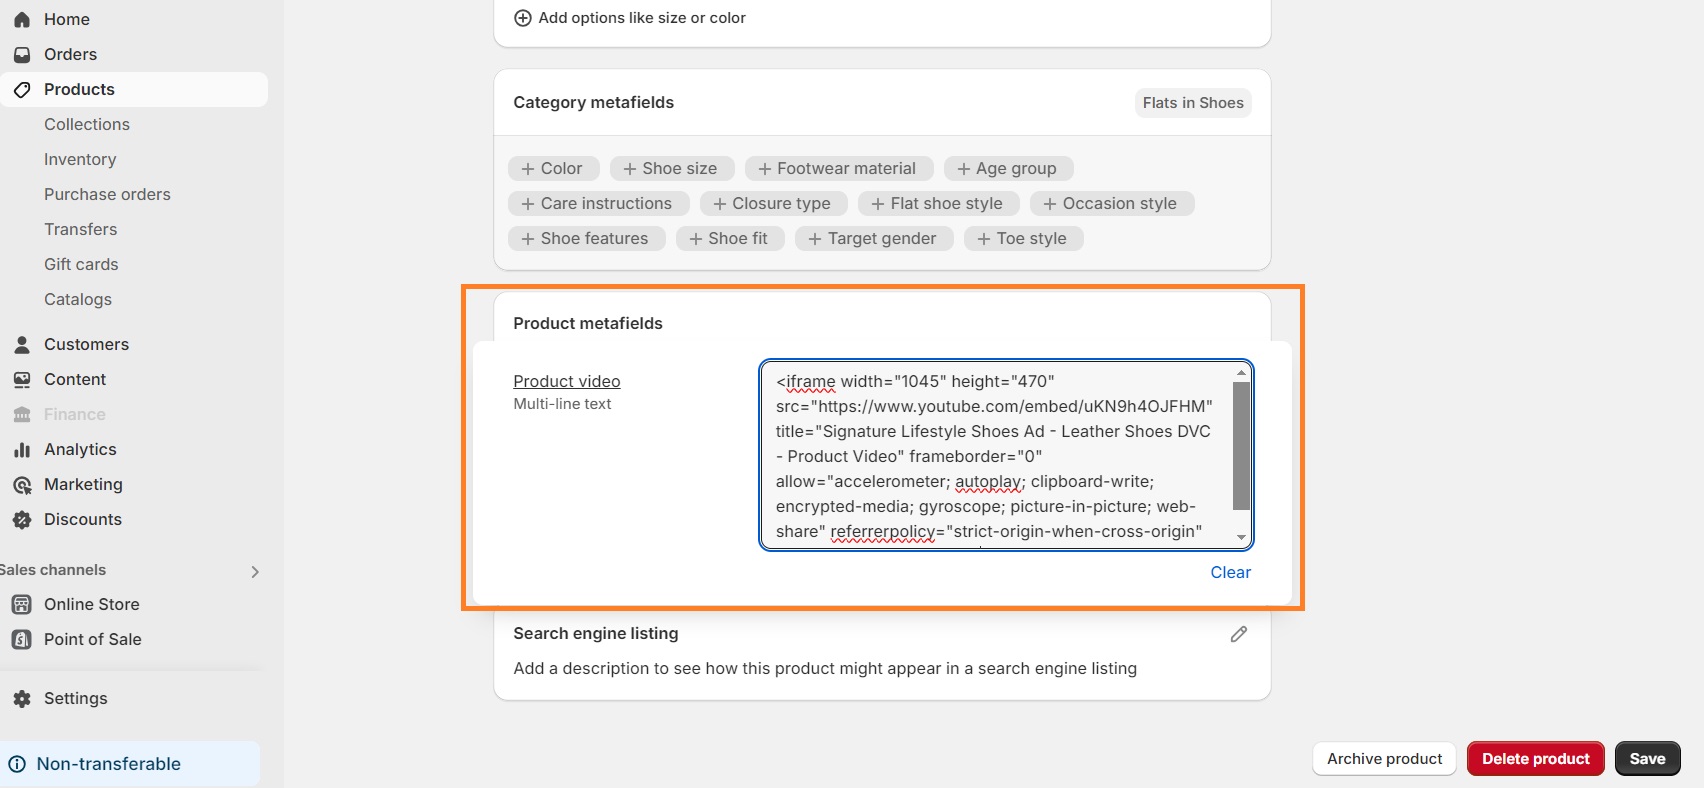Expand the Sales channels chevron
The width and height of the screenshot is (1704, 788).
click(x=255, y=572)
